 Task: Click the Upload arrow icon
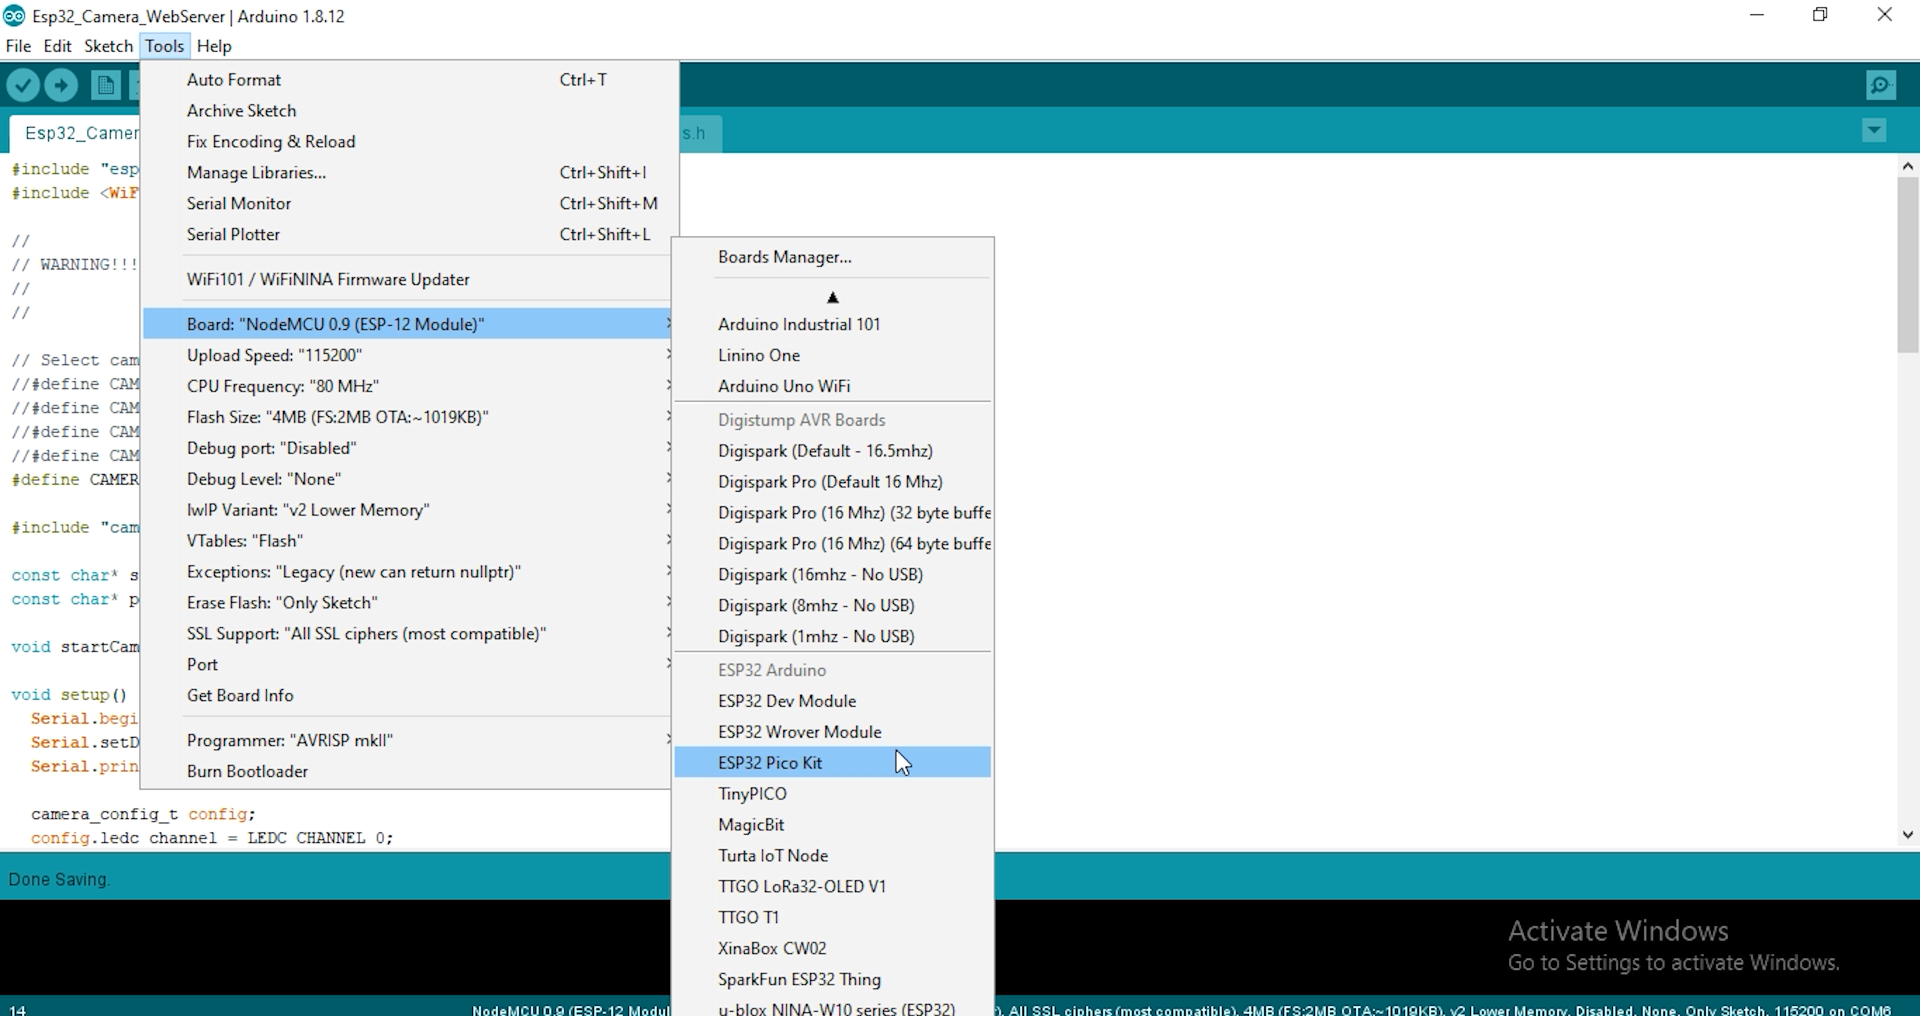61,85
